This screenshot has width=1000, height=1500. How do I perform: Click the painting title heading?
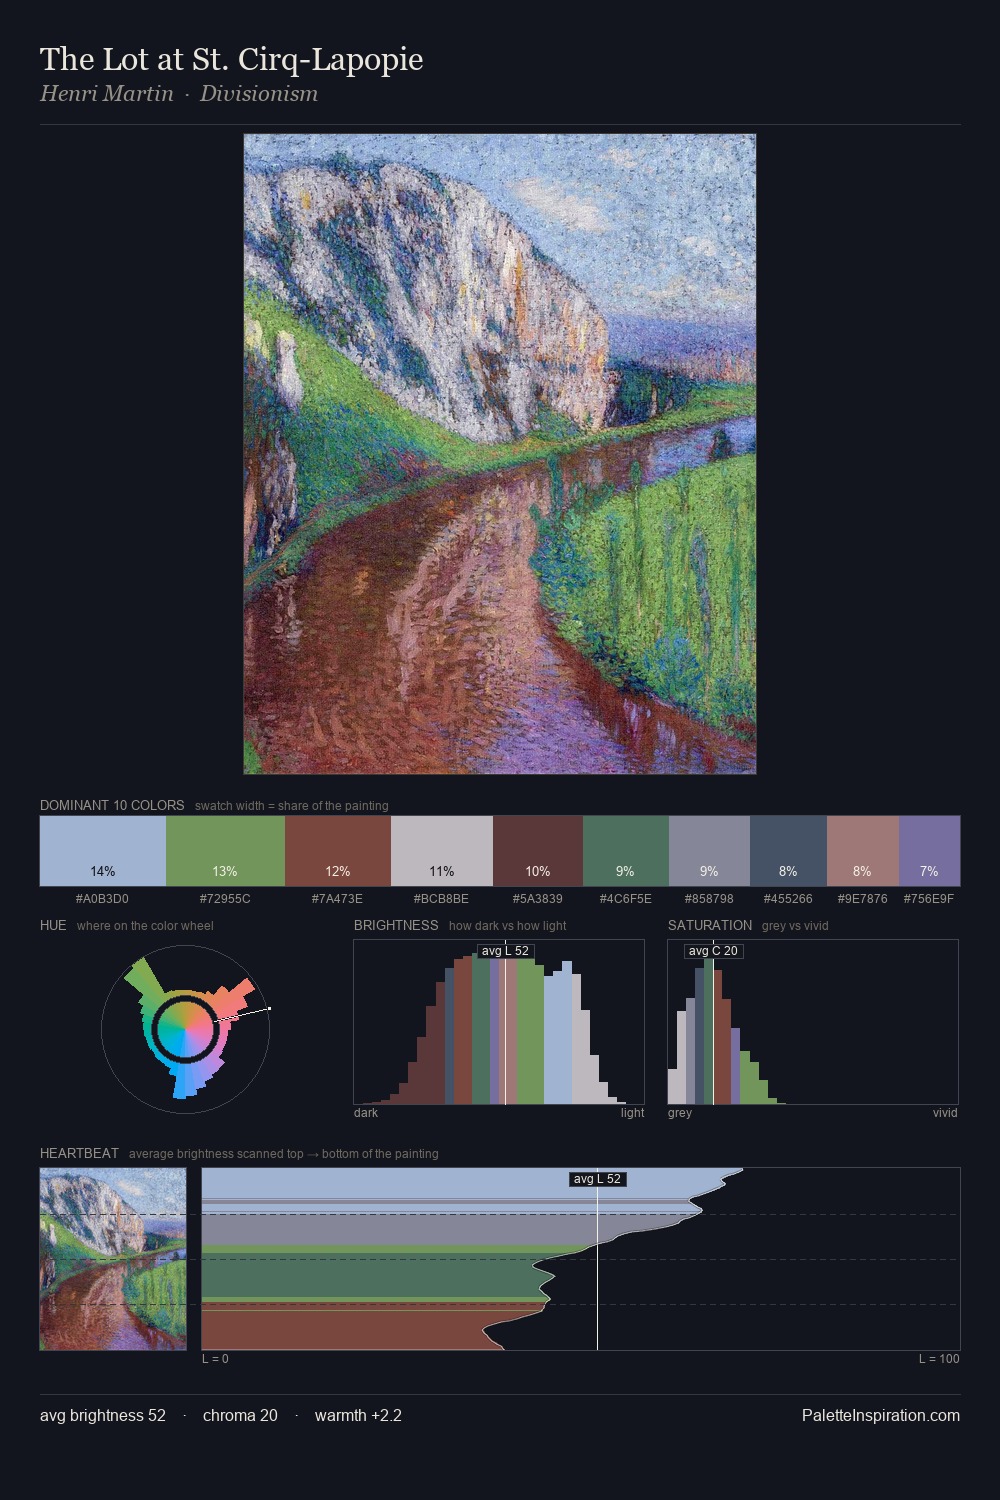pos(232,59)
